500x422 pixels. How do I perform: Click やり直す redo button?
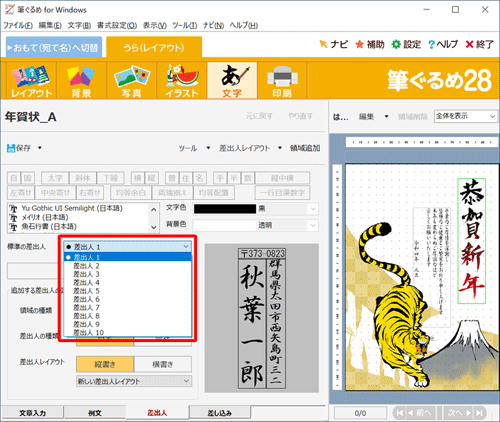[x=300, y=116]
